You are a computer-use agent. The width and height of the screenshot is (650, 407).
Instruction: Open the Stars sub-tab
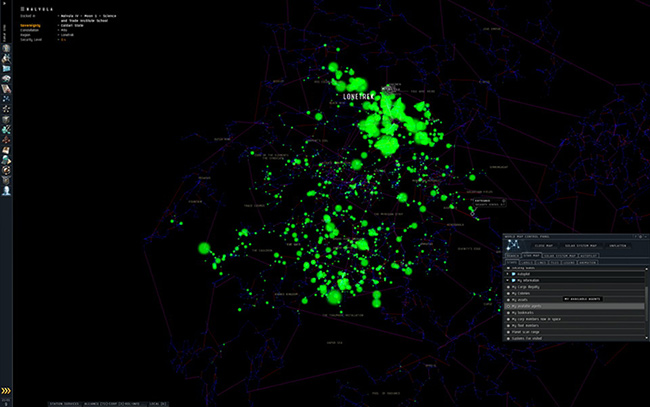pyautogui.click(x=512, y=262)
